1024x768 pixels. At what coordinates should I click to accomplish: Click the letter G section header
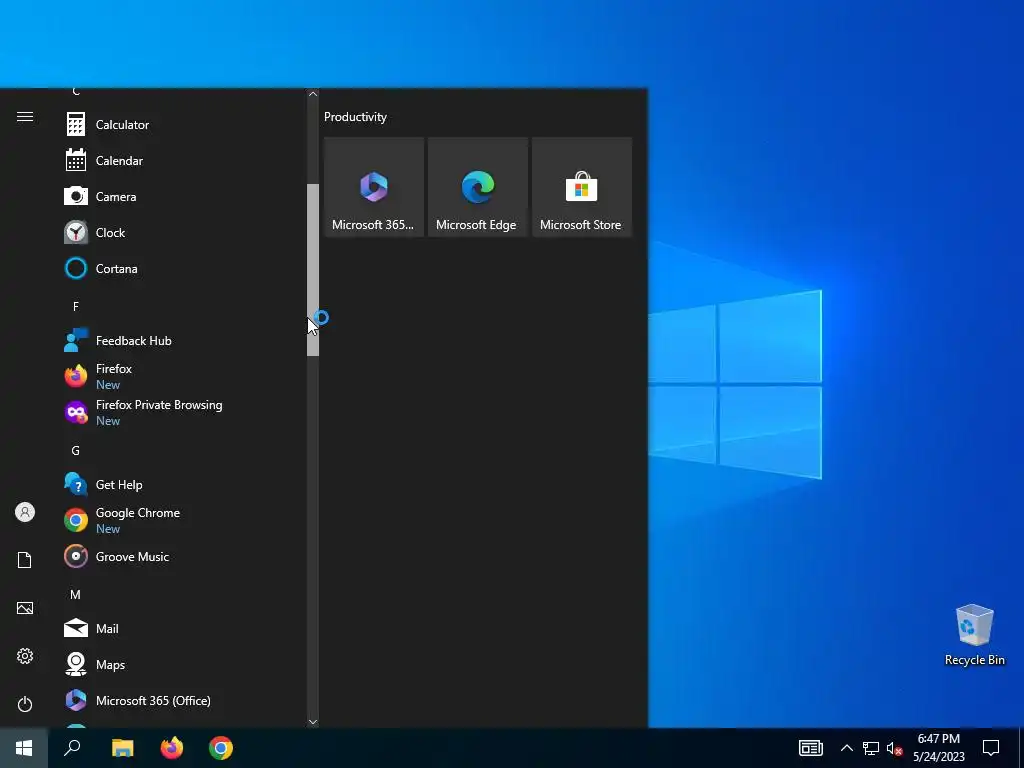(76, 451)
